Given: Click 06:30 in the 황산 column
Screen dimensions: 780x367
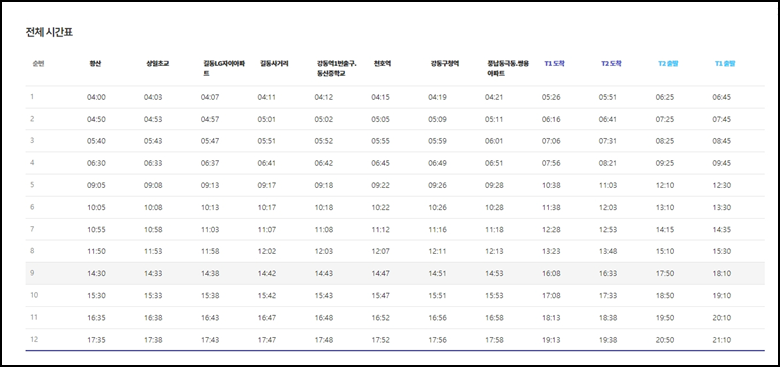Looking at the screenshot, I should pos(96,163).
